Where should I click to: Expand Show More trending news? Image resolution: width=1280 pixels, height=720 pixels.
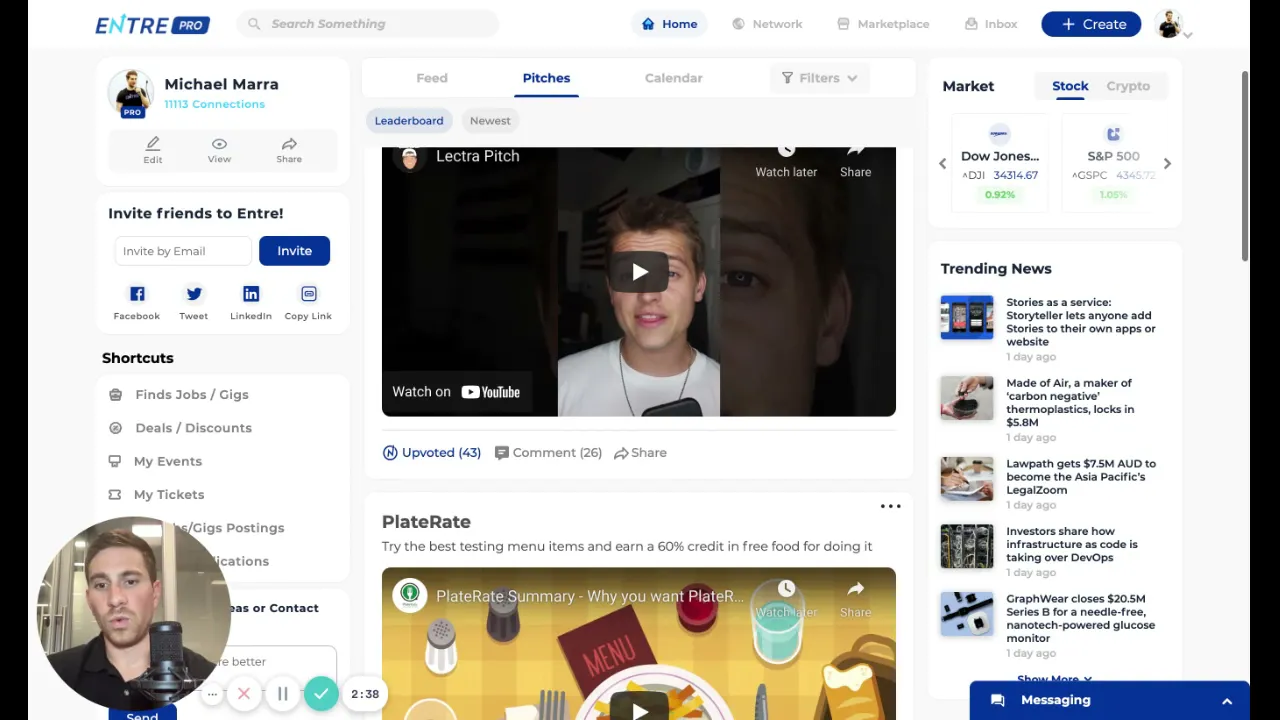(x=1054, y=679)
